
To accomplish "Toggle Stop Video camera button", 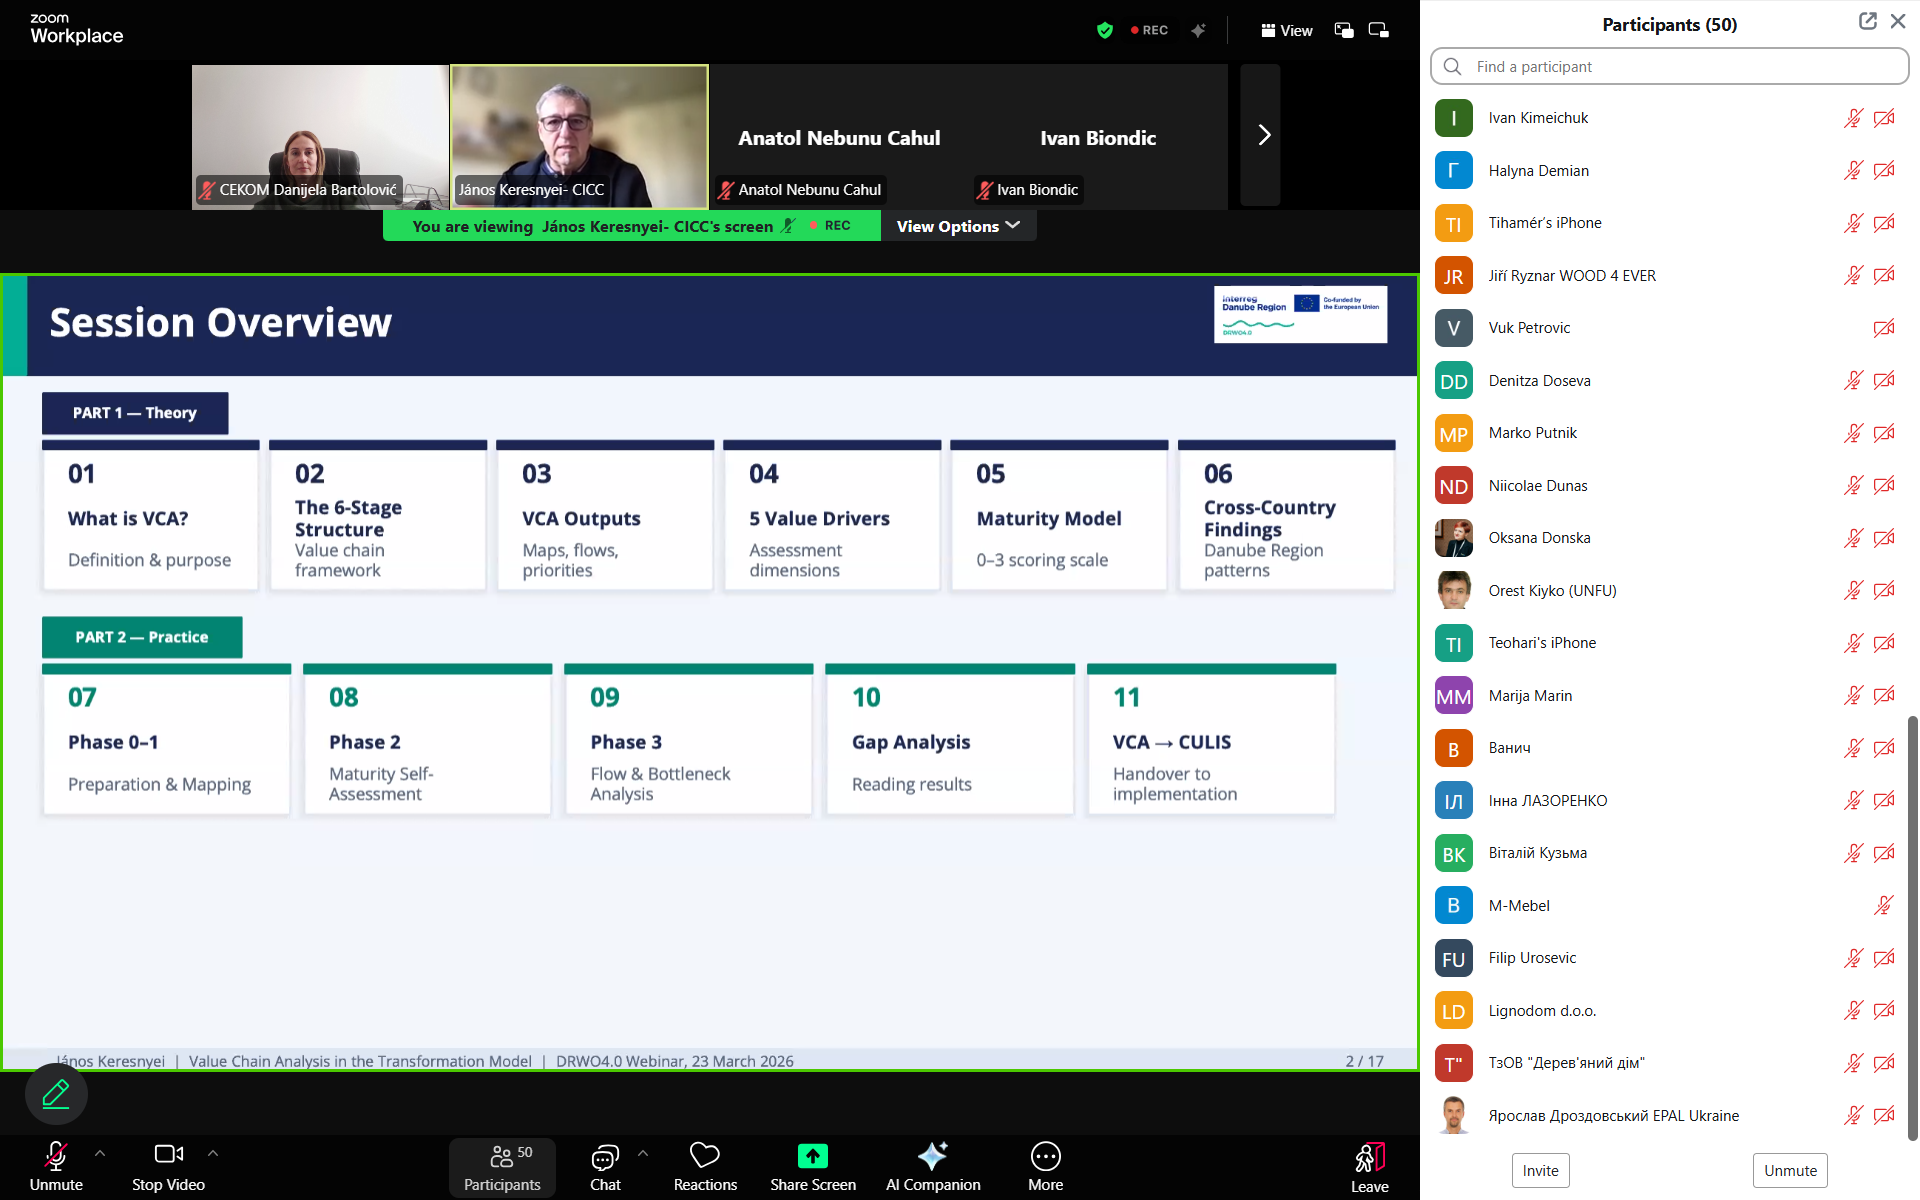I will pyautogui.click(x=168, y=1155).
